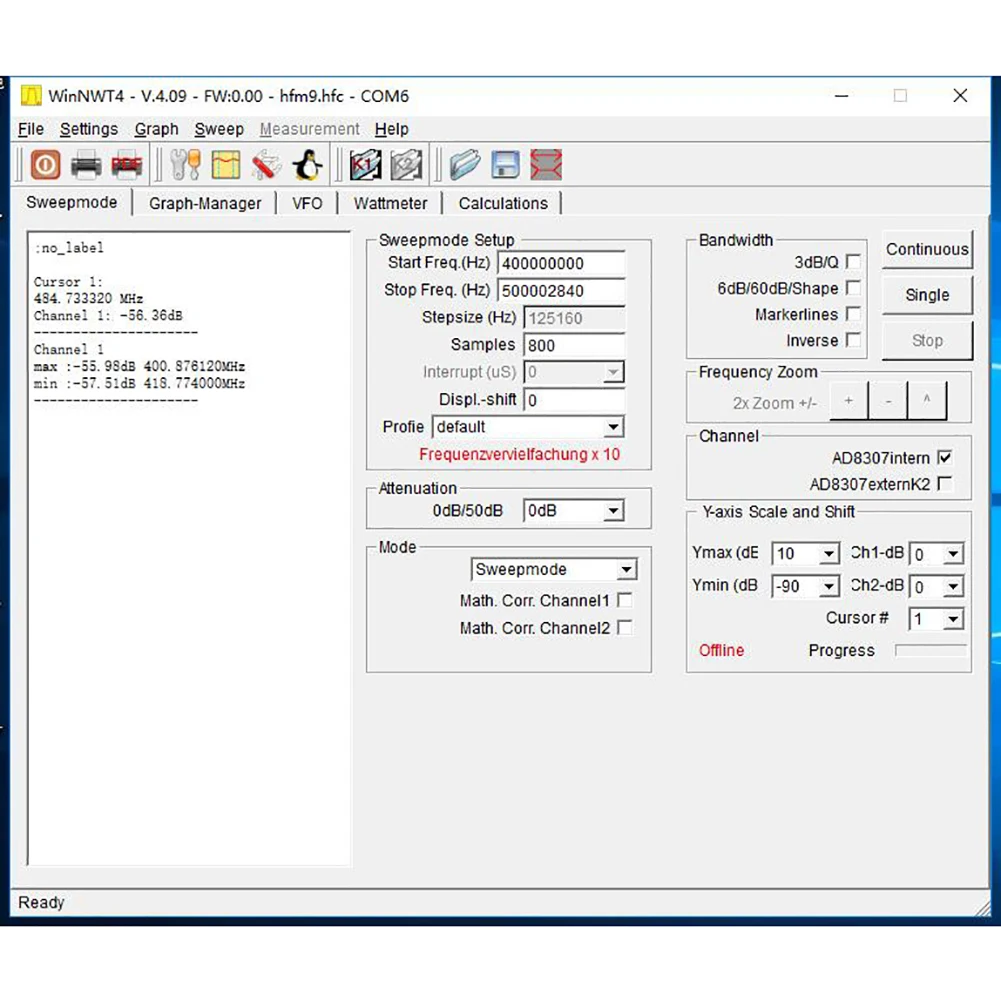Click the K1 calibration icon

coord(366,165)
